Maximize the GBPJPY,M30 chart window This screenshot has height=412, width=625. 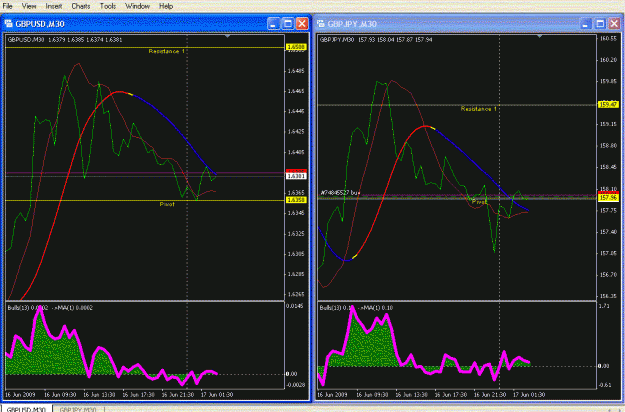(x=600, y=24)
